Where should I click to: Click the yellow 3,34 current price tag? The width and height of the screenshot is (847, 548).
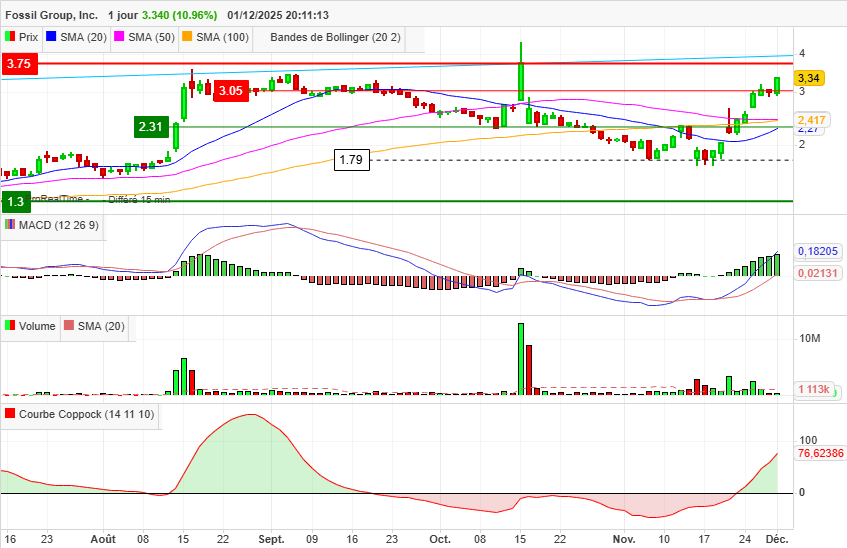[x=809, y=78]
